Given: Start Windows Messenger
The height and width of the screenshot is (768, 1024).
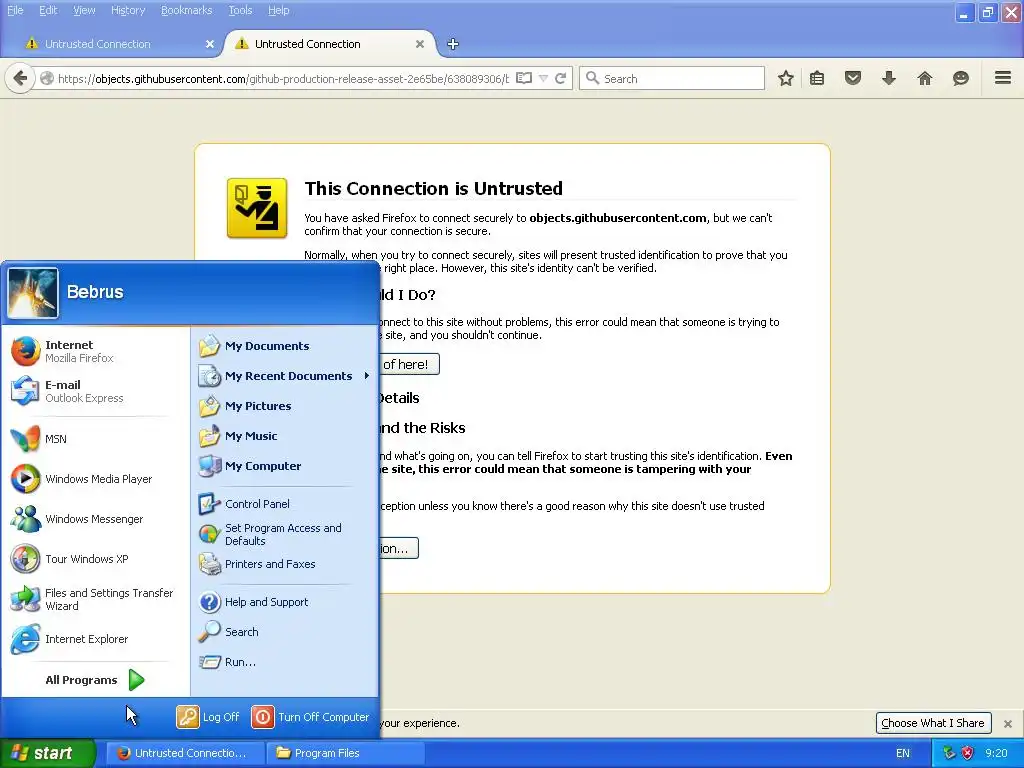Looking at the screenshot, I should point(95,519).
